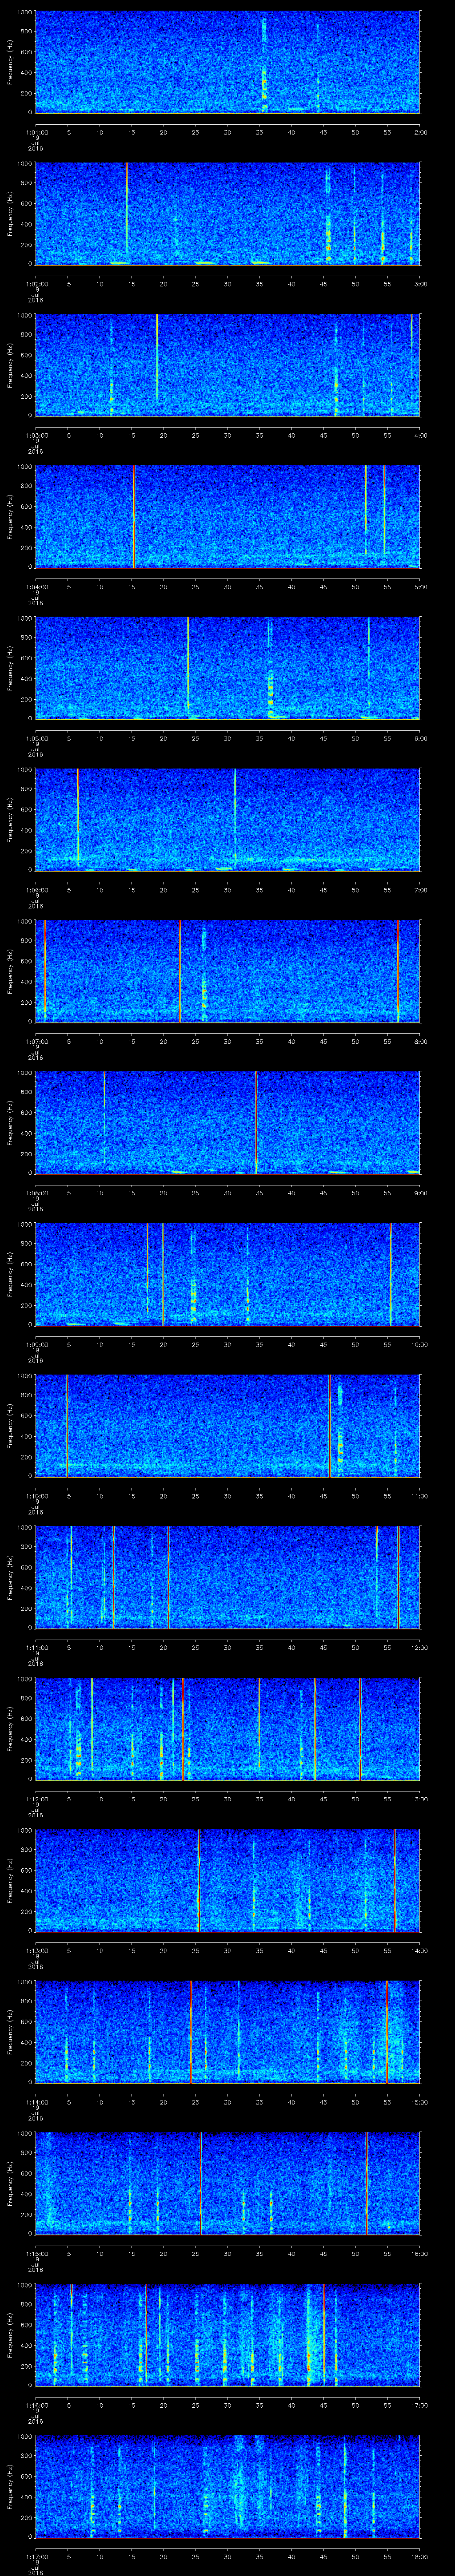Select the '10:00' end time label
Viewport: 455px width, 2576px height.
419,1344
